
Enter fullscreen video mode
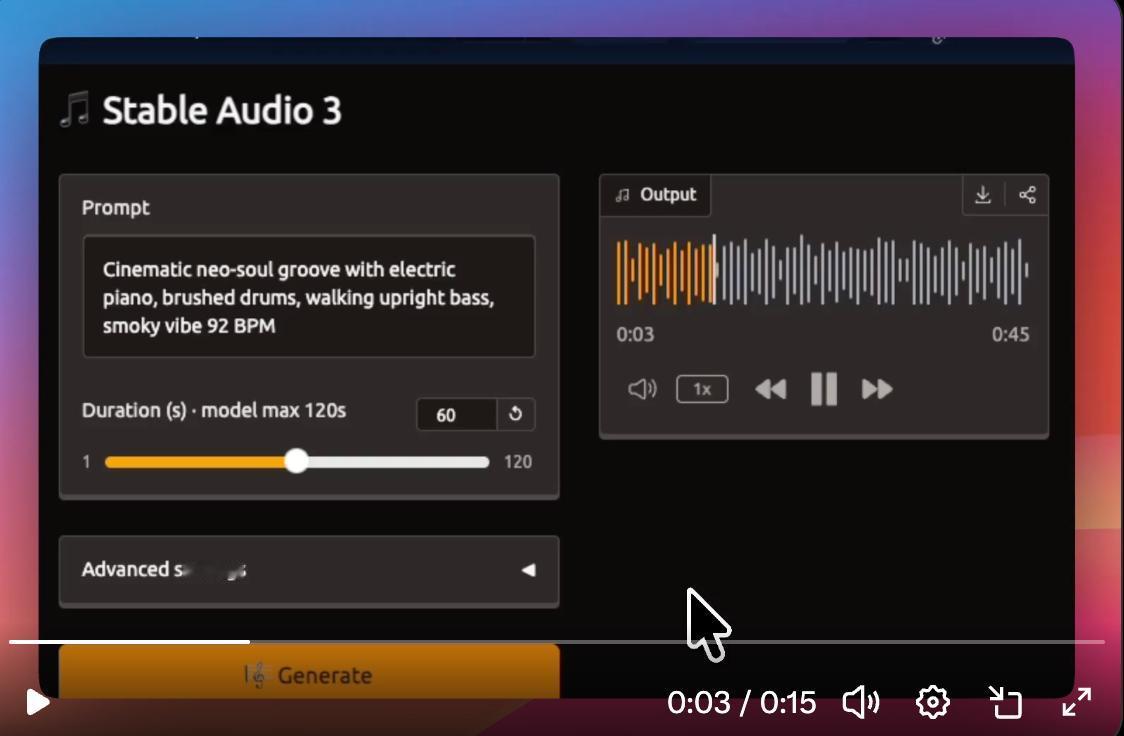(1076, 702)
